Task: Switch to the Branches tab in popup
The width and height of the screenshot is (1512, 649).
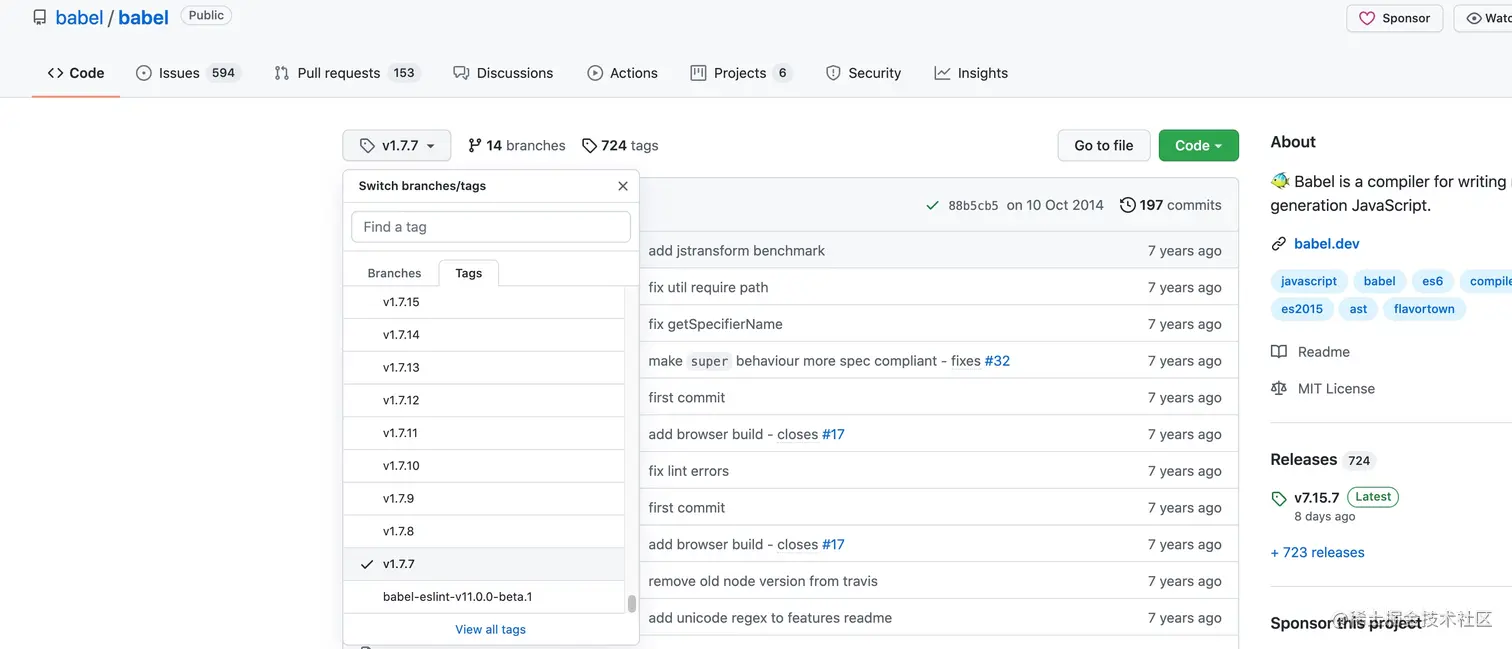Action: (x=394, y=273)
